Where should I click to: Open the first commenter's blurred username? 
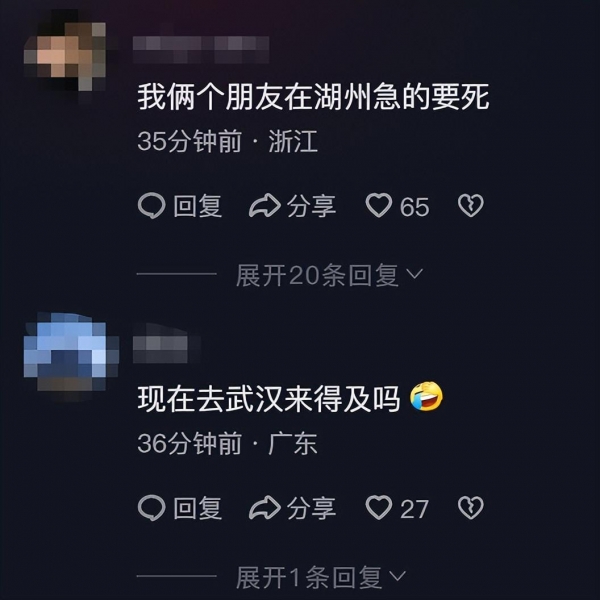coord(201,50)
